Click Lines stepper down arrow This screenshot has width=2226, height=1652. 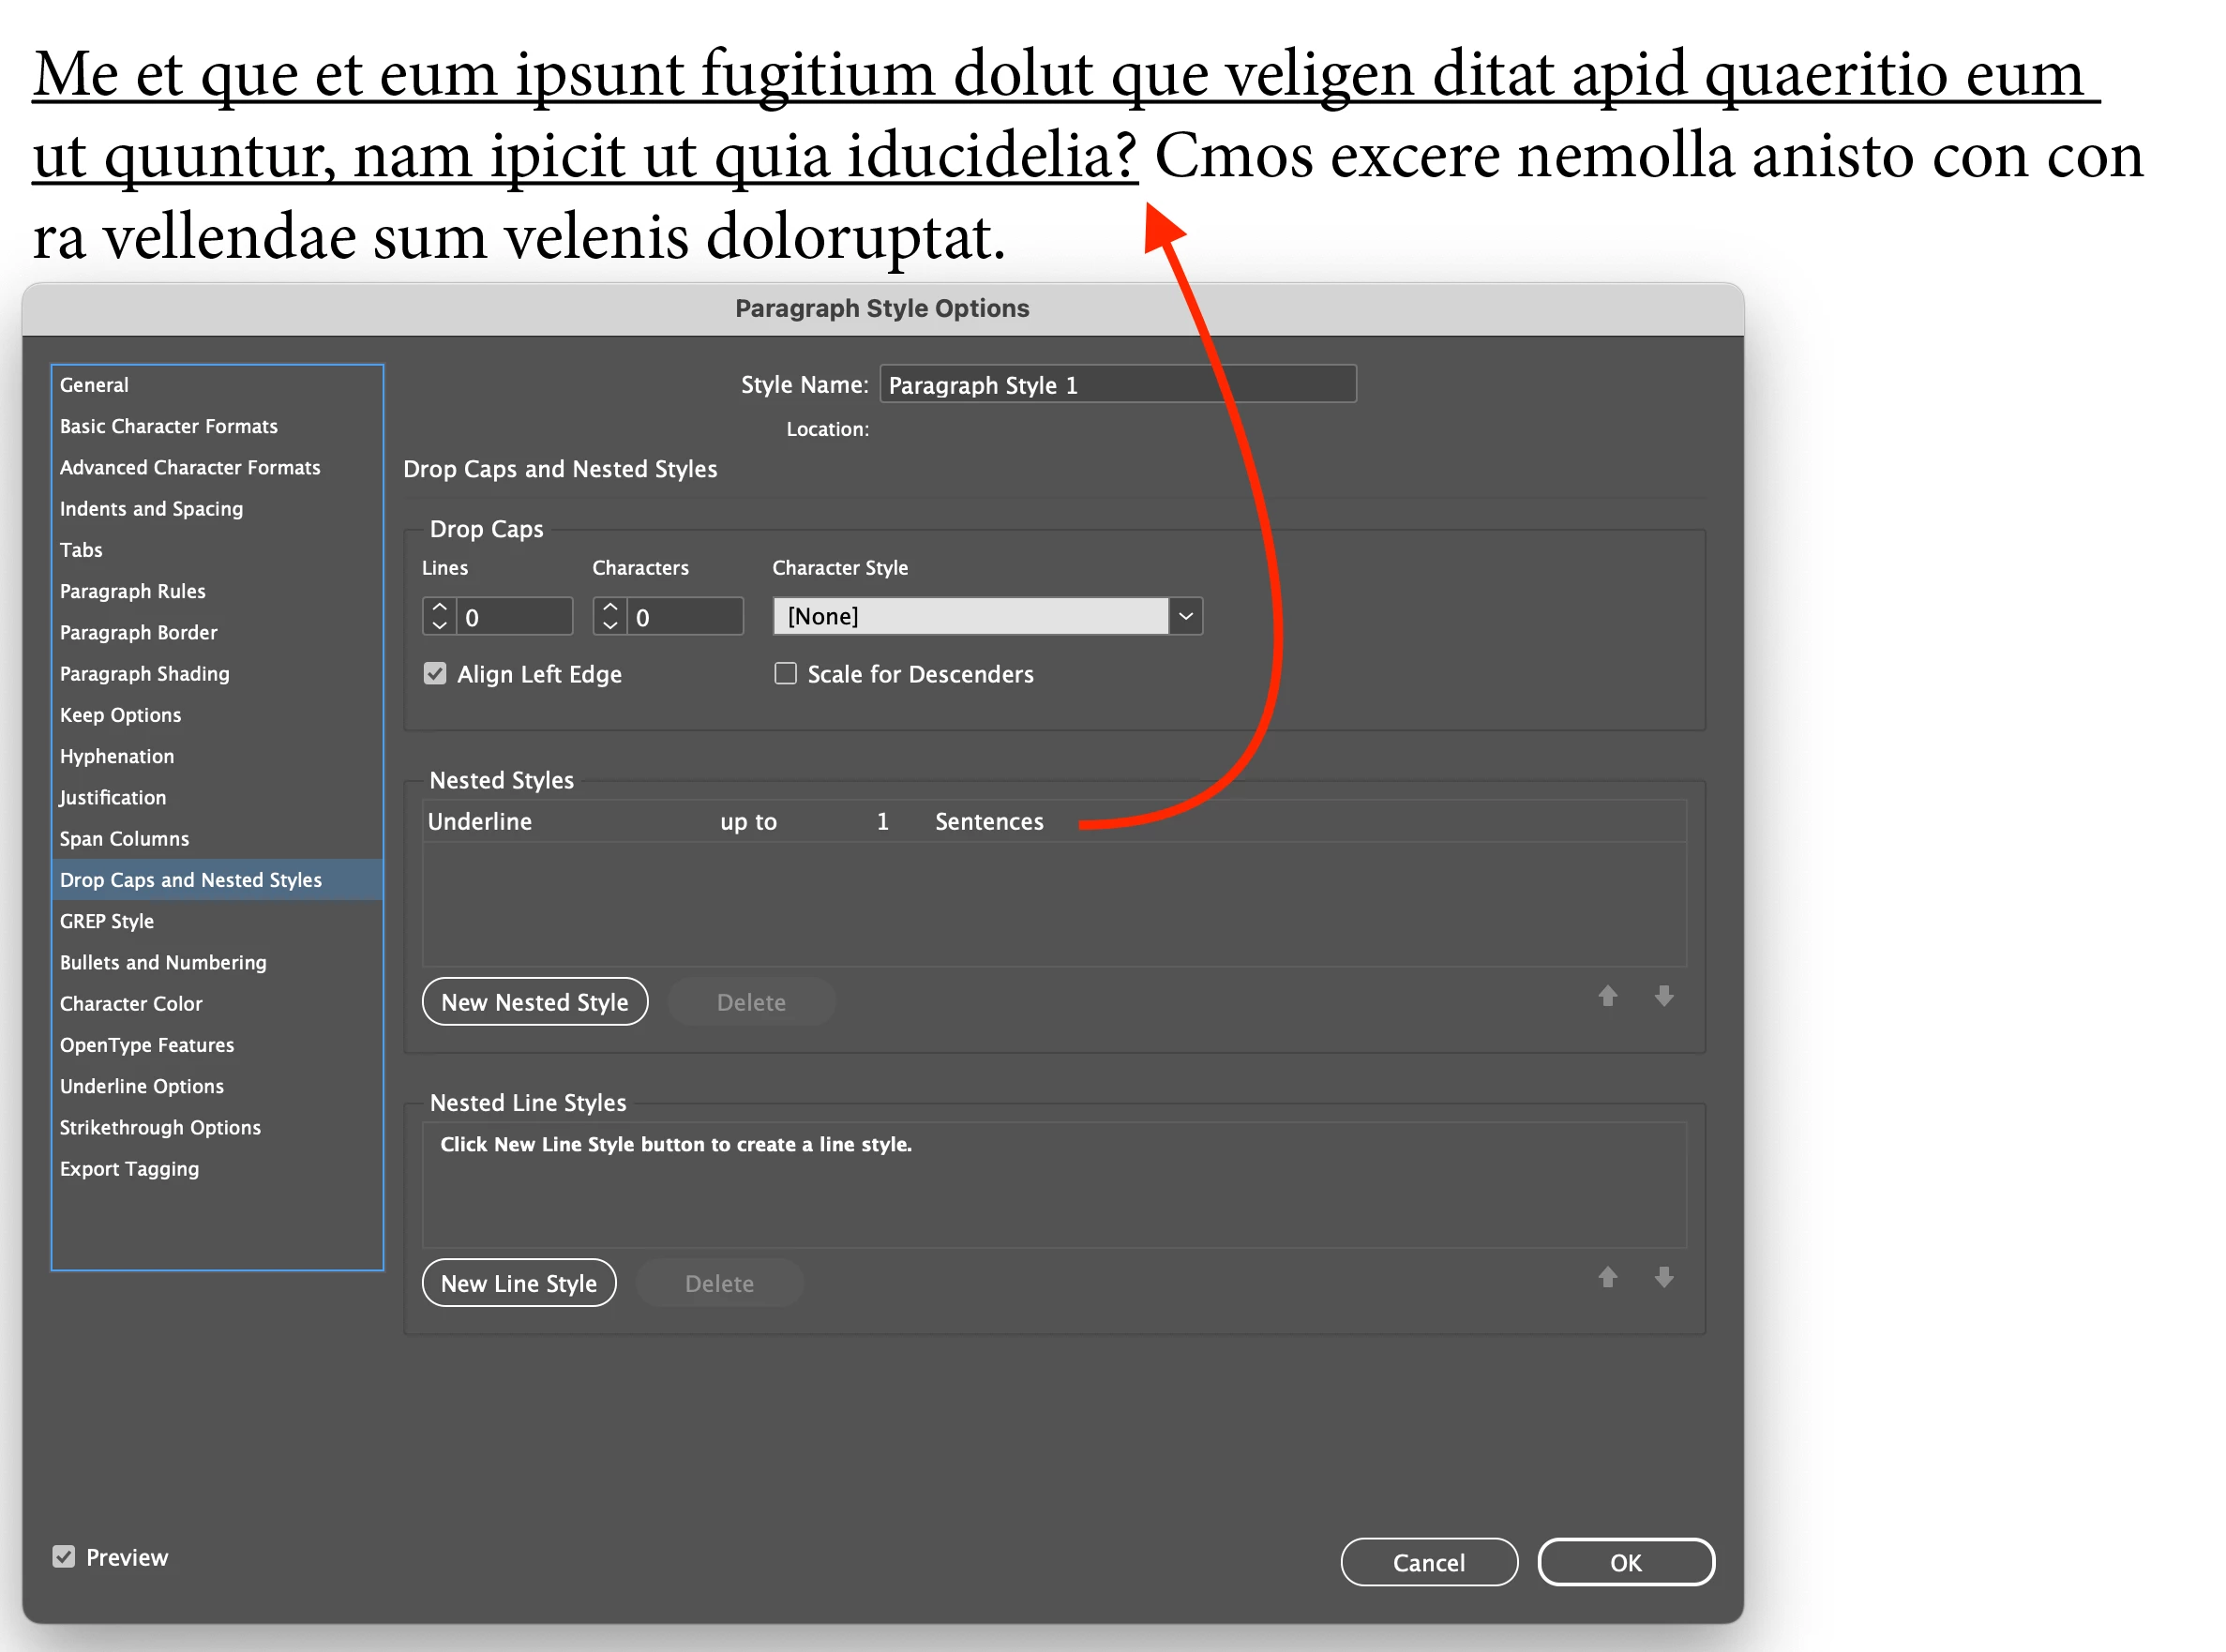tap(440, 626)
